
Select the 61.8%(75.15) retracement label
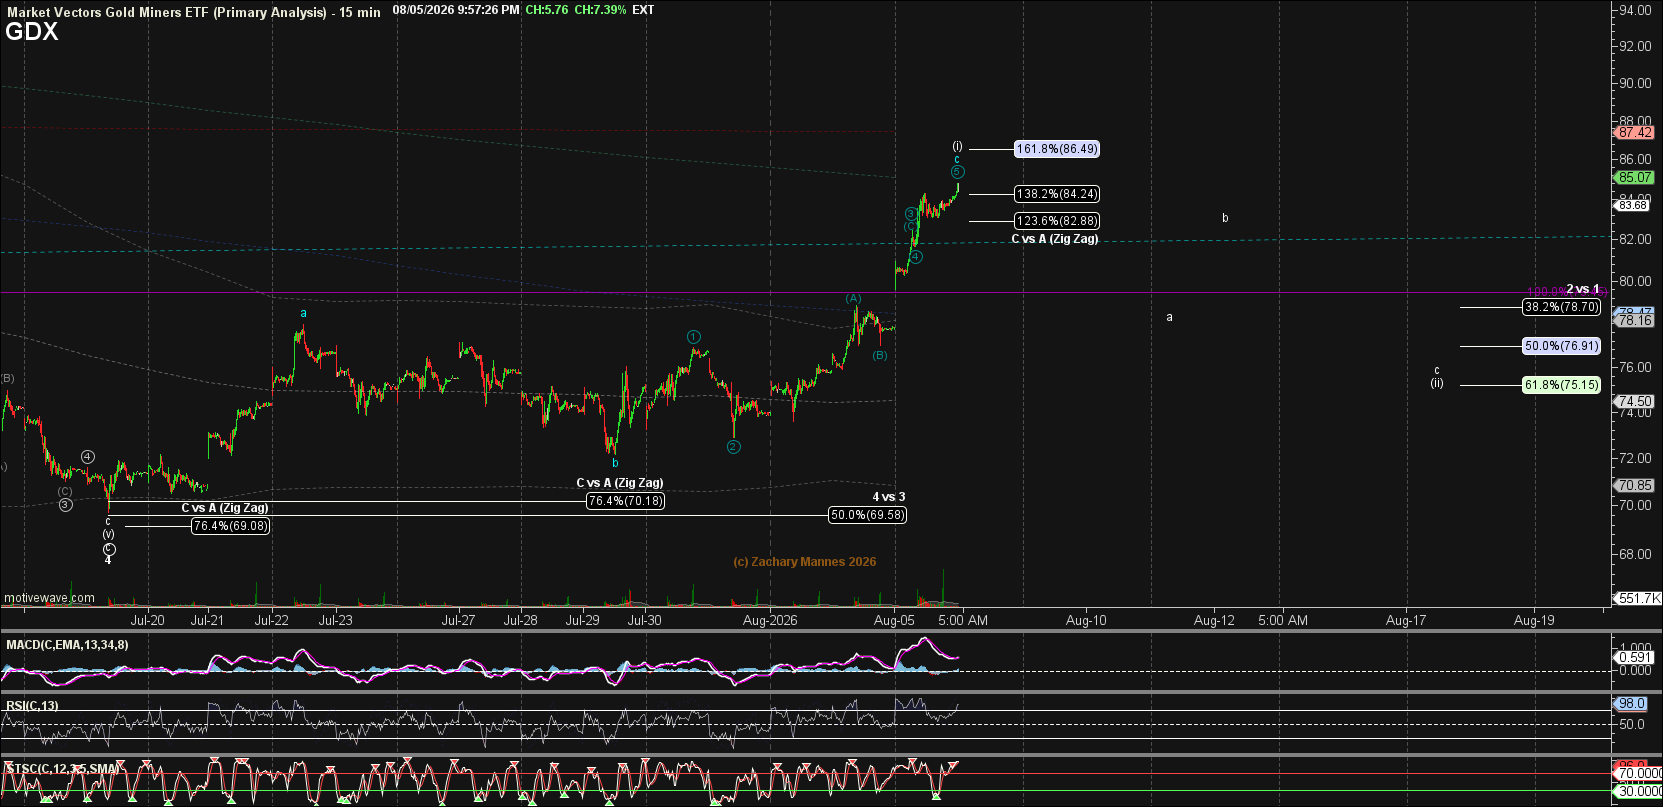pyautogui.click(x=1561, y=385)
